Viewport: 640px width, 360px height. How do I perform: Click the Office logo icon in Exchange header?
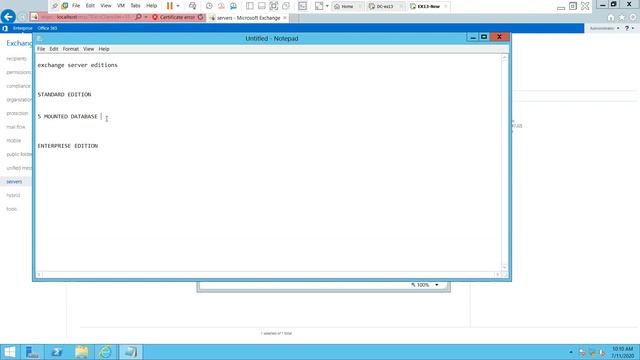[5, 28]
